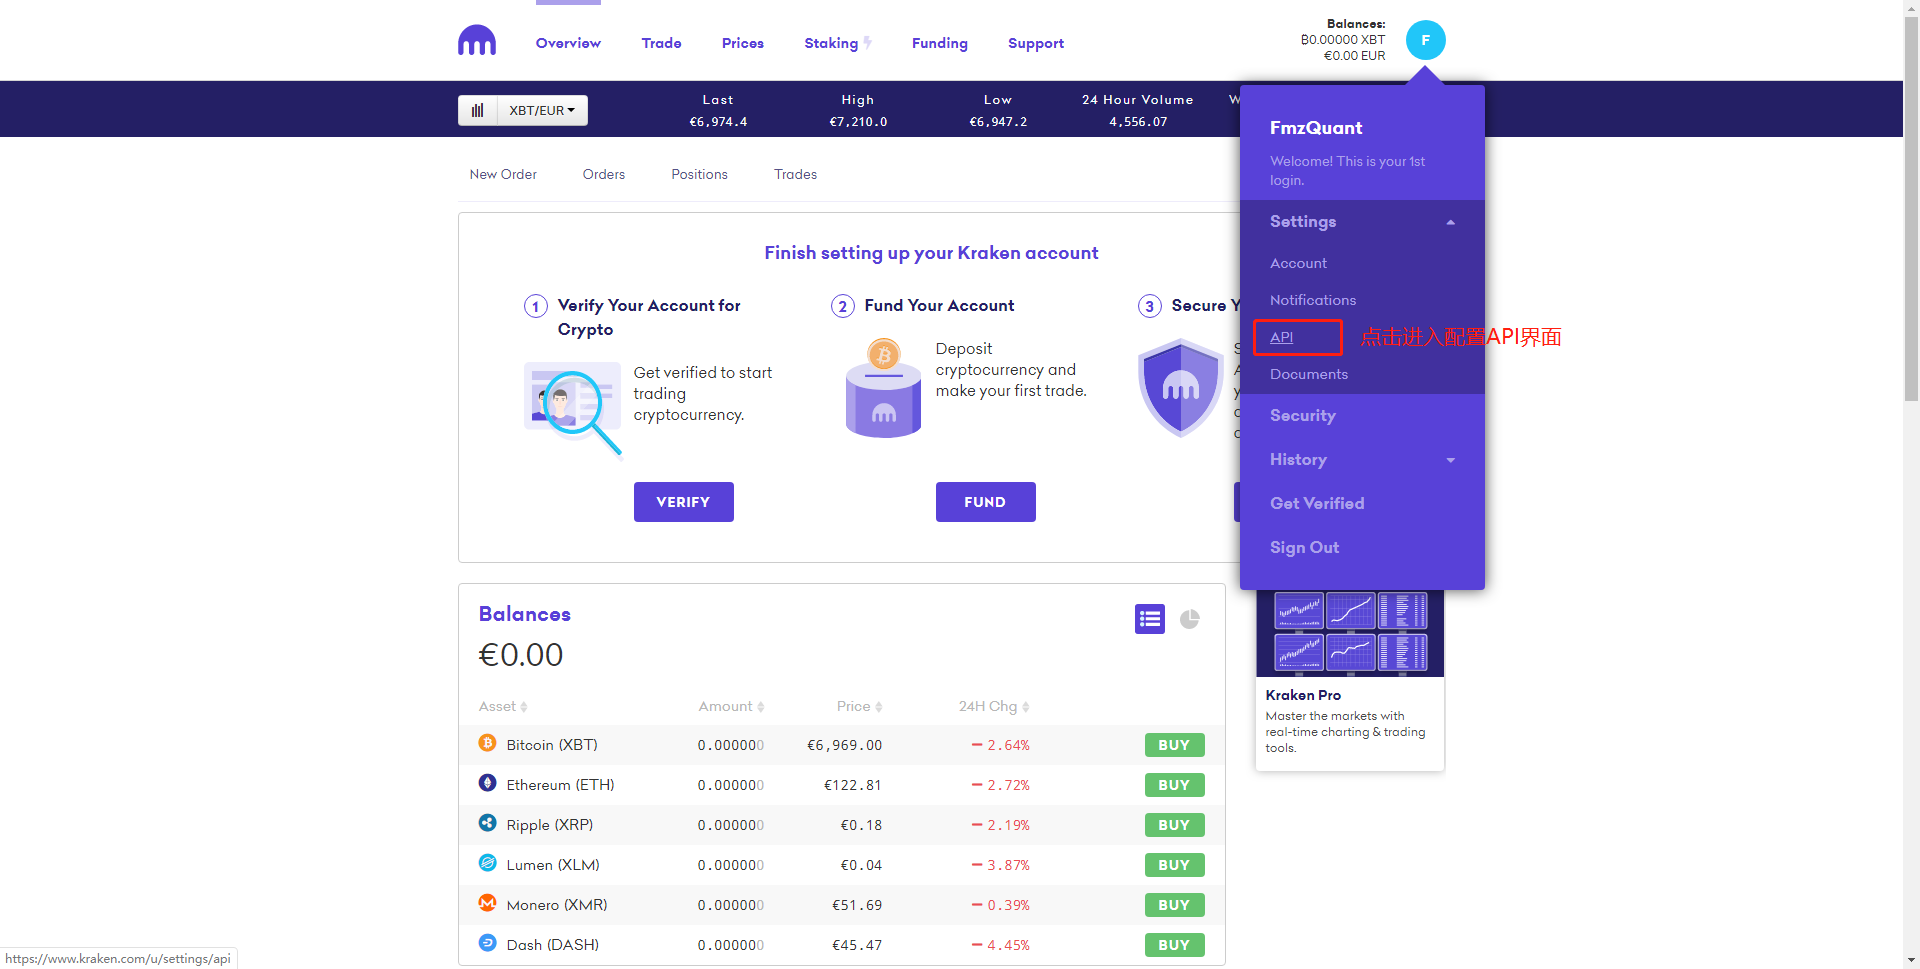This screenshot has width=1920, height=969.
Task: Click the FmzQuant username text
Action: pos(1316,128)
